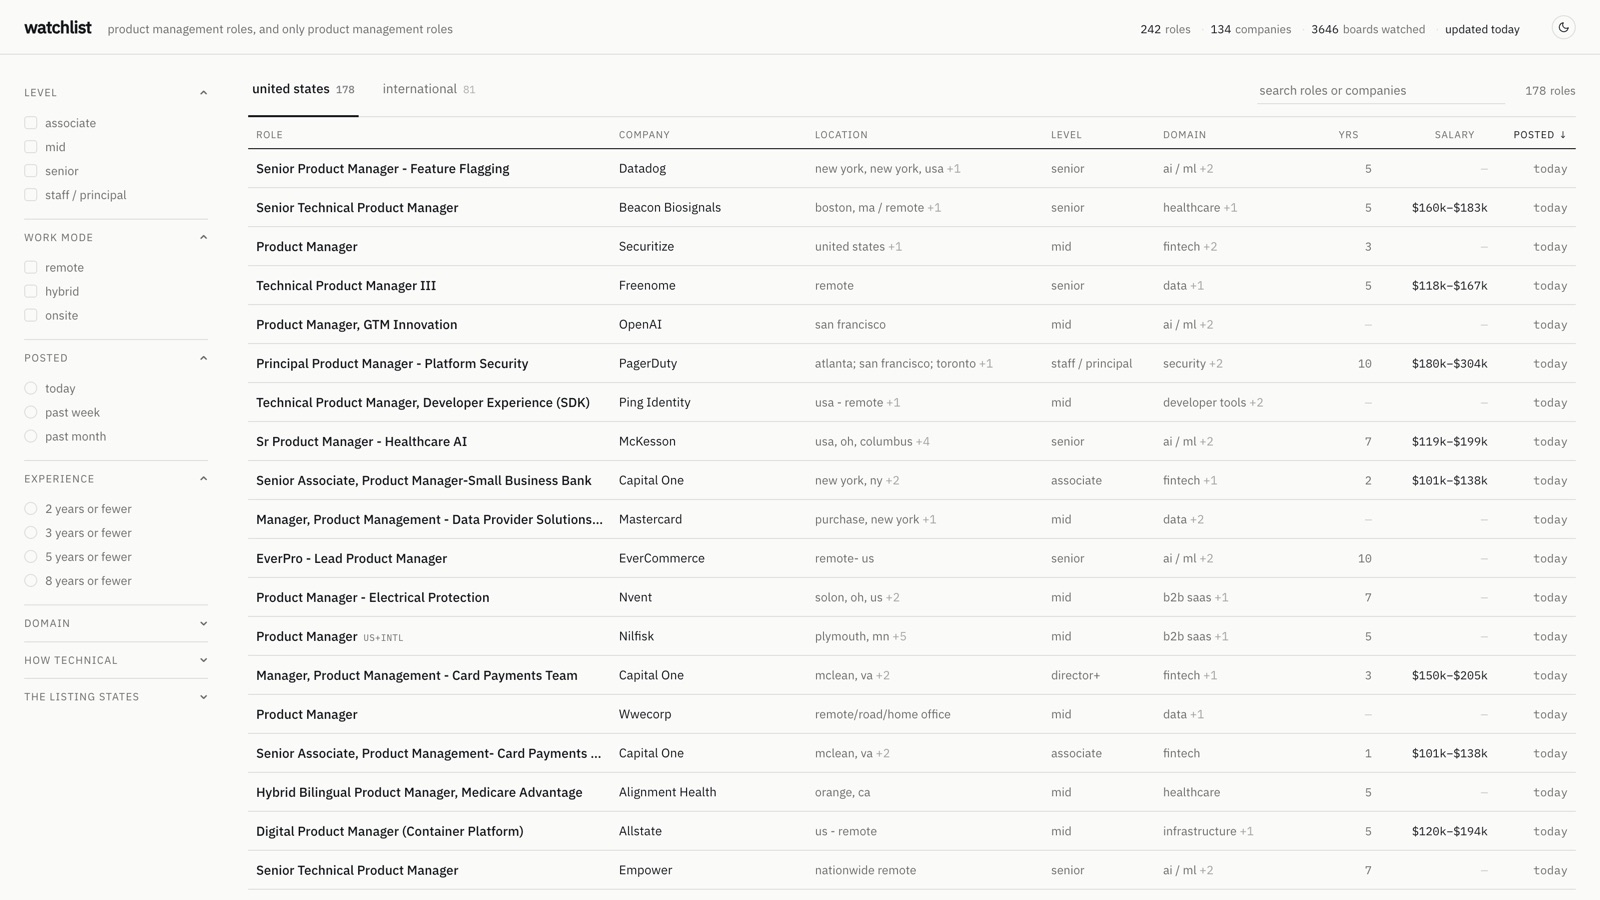This screenshot has width=1600, height=900.
Task: Click the 'nationwide remote' location cell
Action: click(x=865, y=871)
